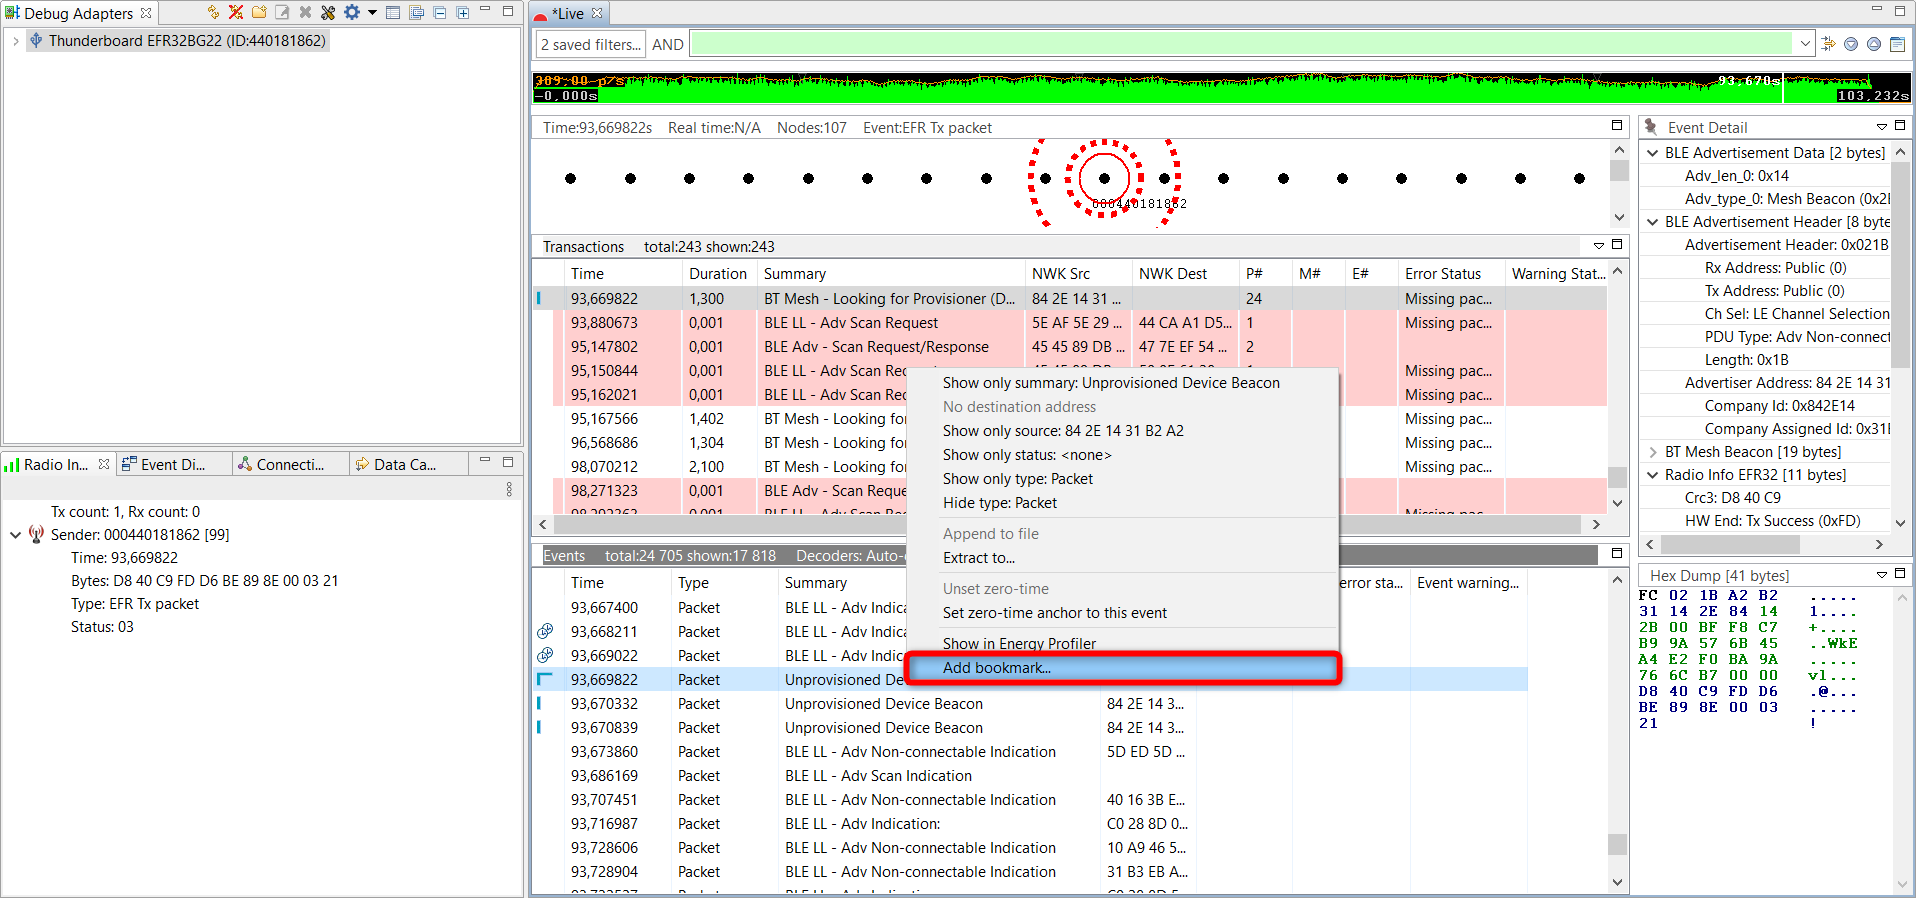Click the edit pencil icon in Debug Adapters toolbar
Viewport: 1916px width, 898px height.
(x=282, y=13)
